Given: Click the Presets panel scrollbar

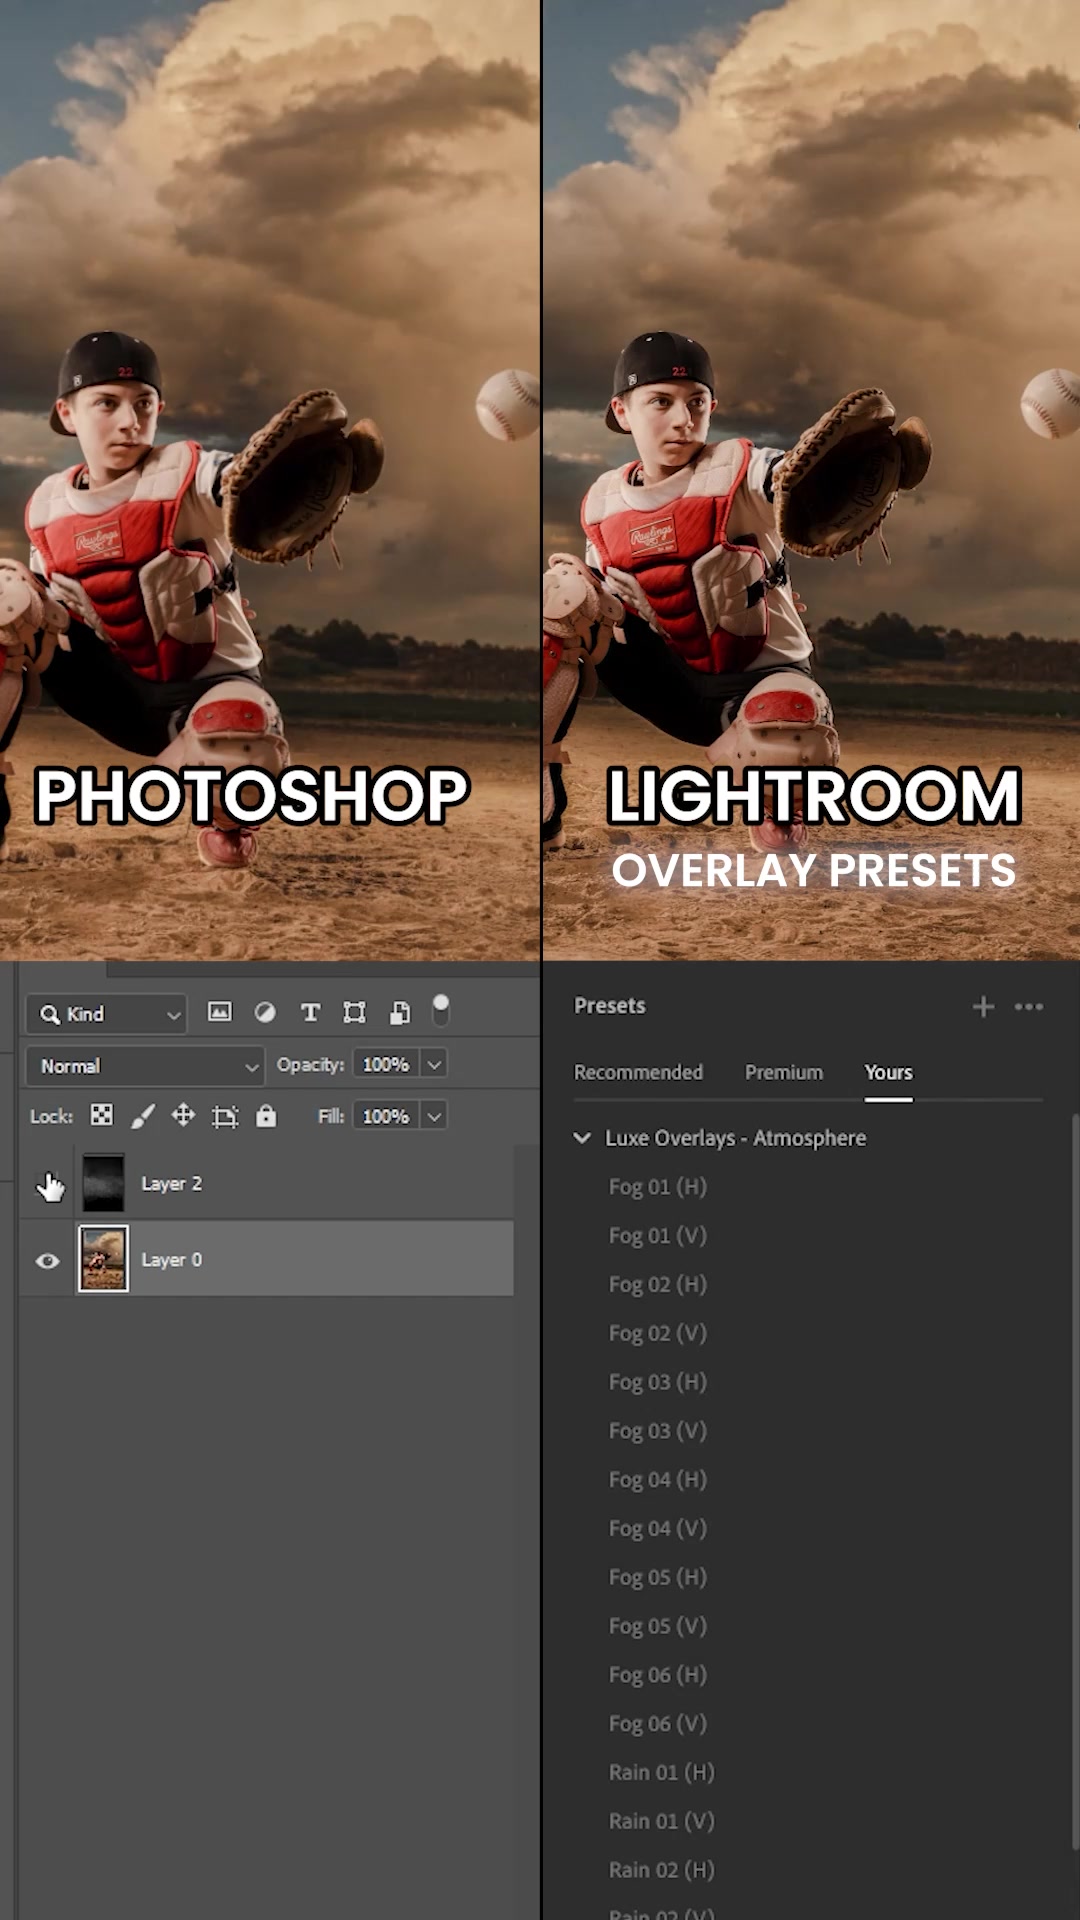Looking at the screenshot, I should click(x=1075, y=1480).
